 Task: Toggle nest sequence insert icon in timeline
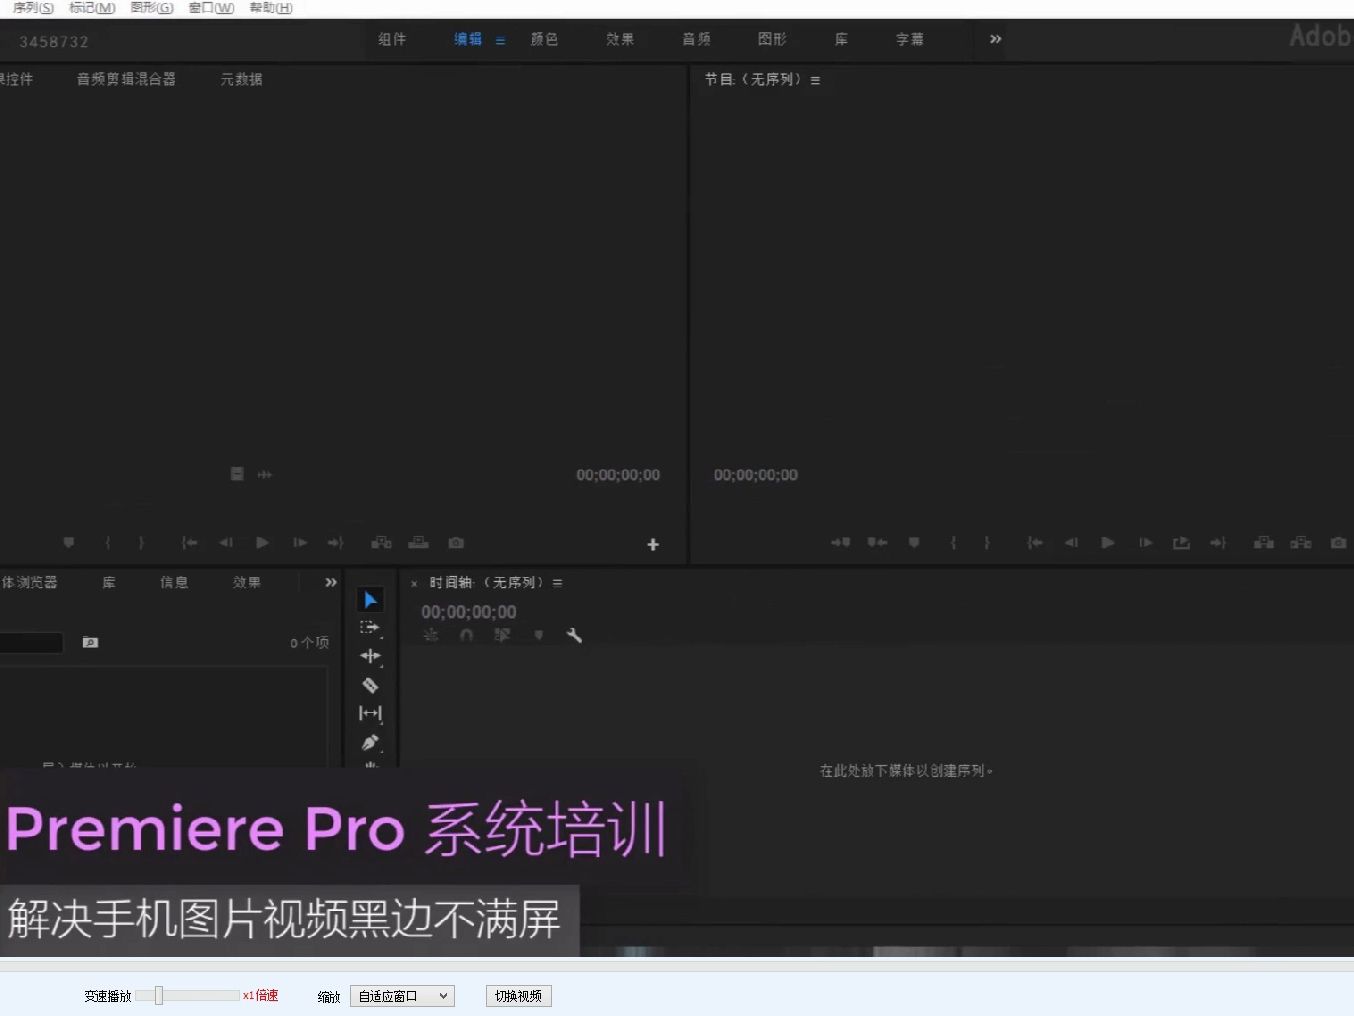coord(430,635)
